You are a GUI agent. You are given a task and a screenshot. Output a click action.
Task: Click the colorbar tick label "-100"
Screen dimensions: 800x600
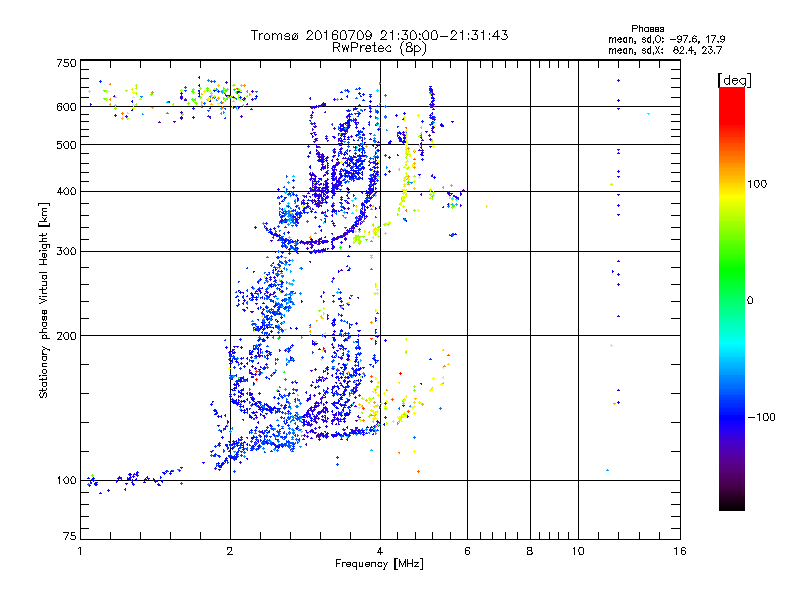(761, 417)
